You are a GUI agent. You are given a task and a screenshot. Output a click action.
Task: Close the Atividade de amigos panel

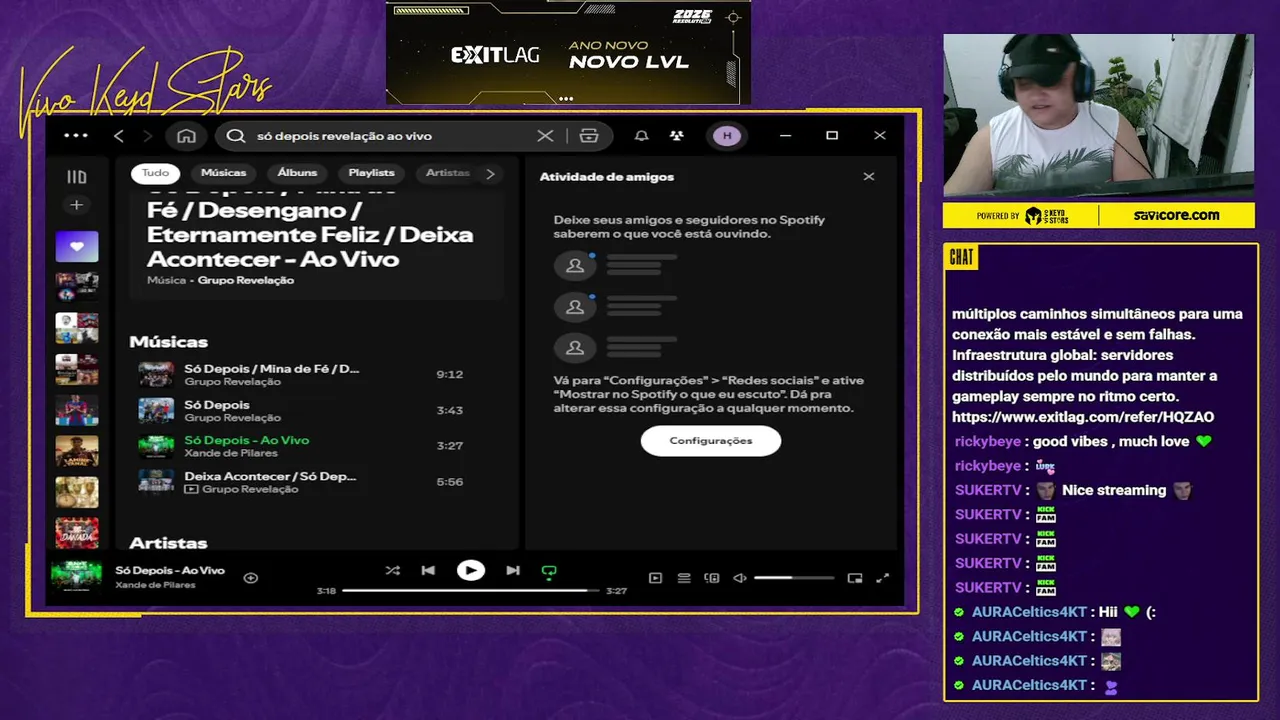coord(869,176)
